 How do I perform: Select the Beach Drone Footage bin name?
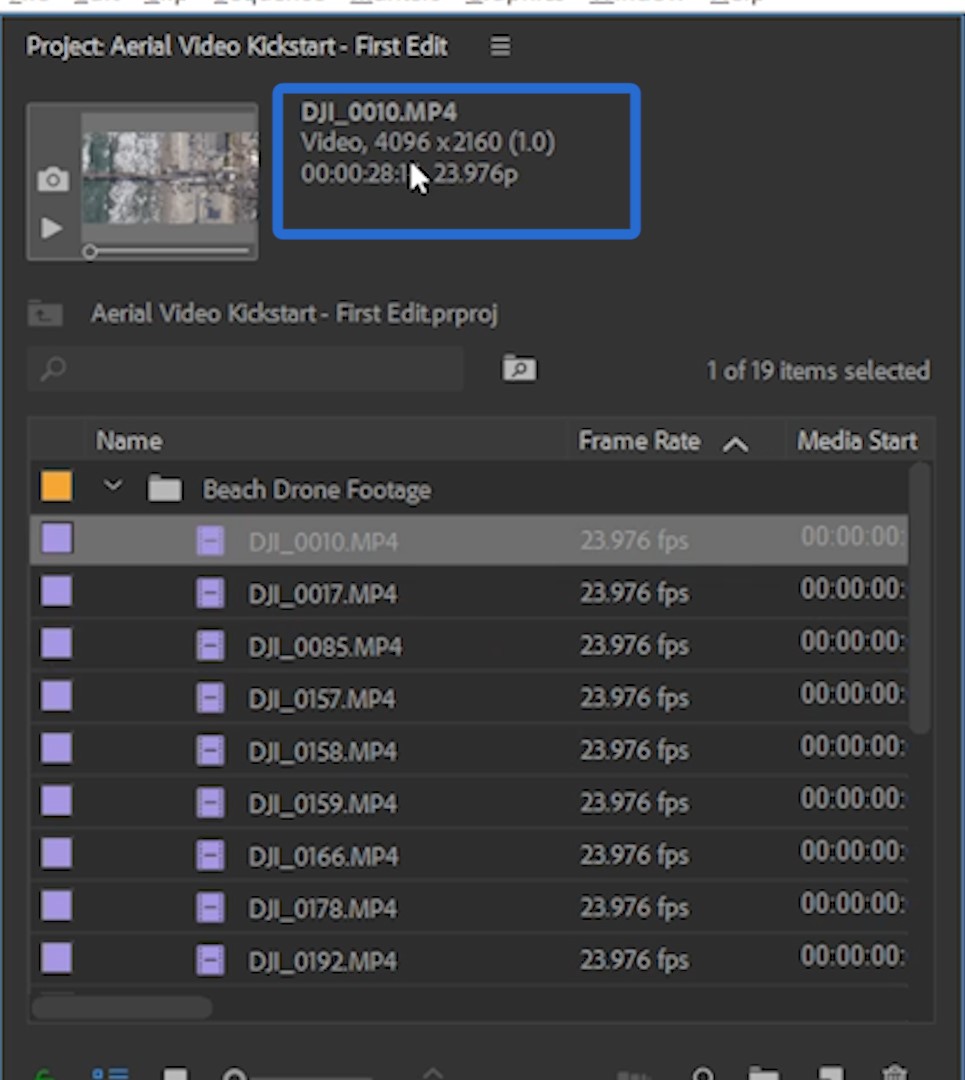click(317, 490)
